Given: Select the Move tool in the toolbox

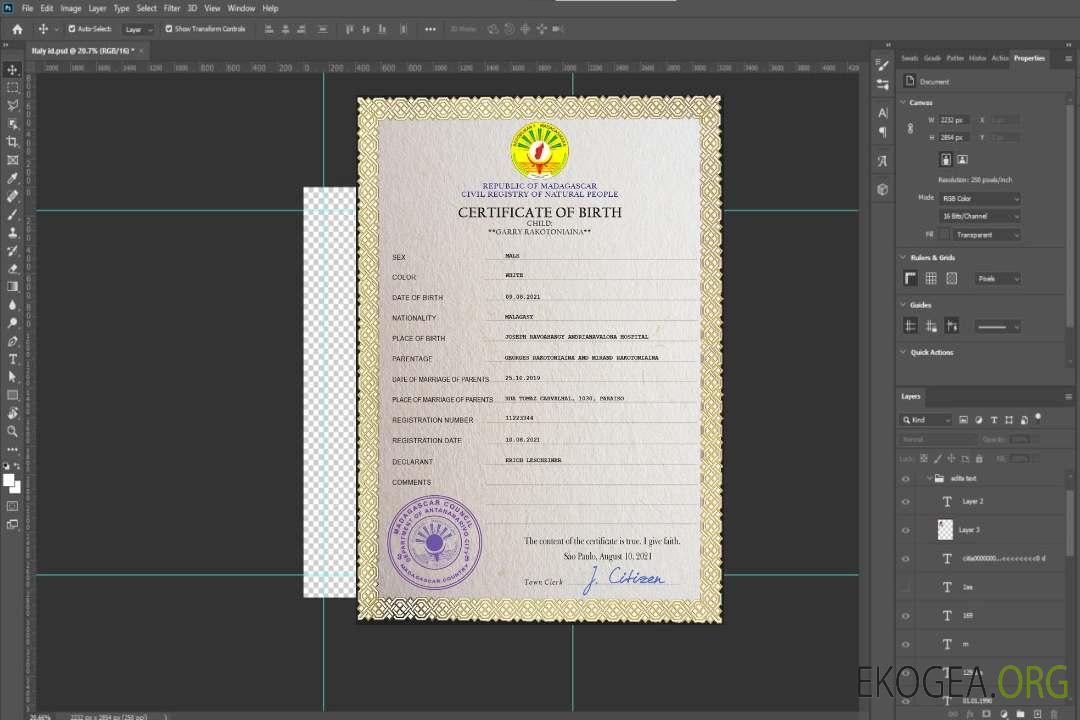Looking at the screenshot, I should pos(12,70).
